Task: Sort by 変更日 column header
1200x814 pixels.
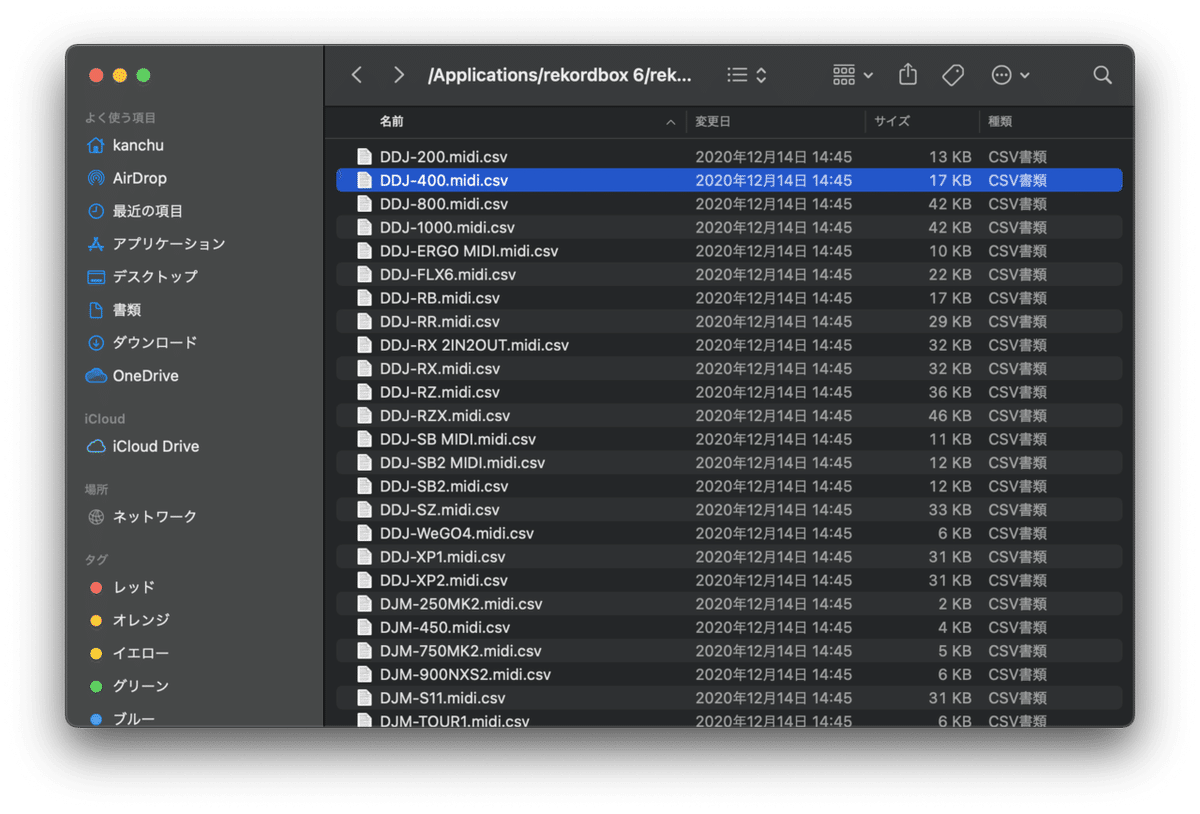Action: [713, 121]
